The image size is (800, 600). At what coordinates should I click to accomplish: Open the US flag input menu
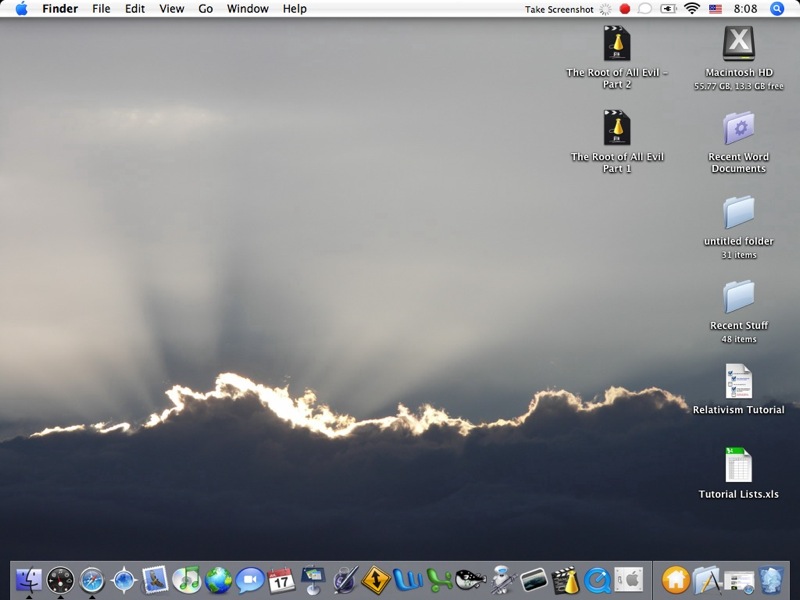(715, 9)
